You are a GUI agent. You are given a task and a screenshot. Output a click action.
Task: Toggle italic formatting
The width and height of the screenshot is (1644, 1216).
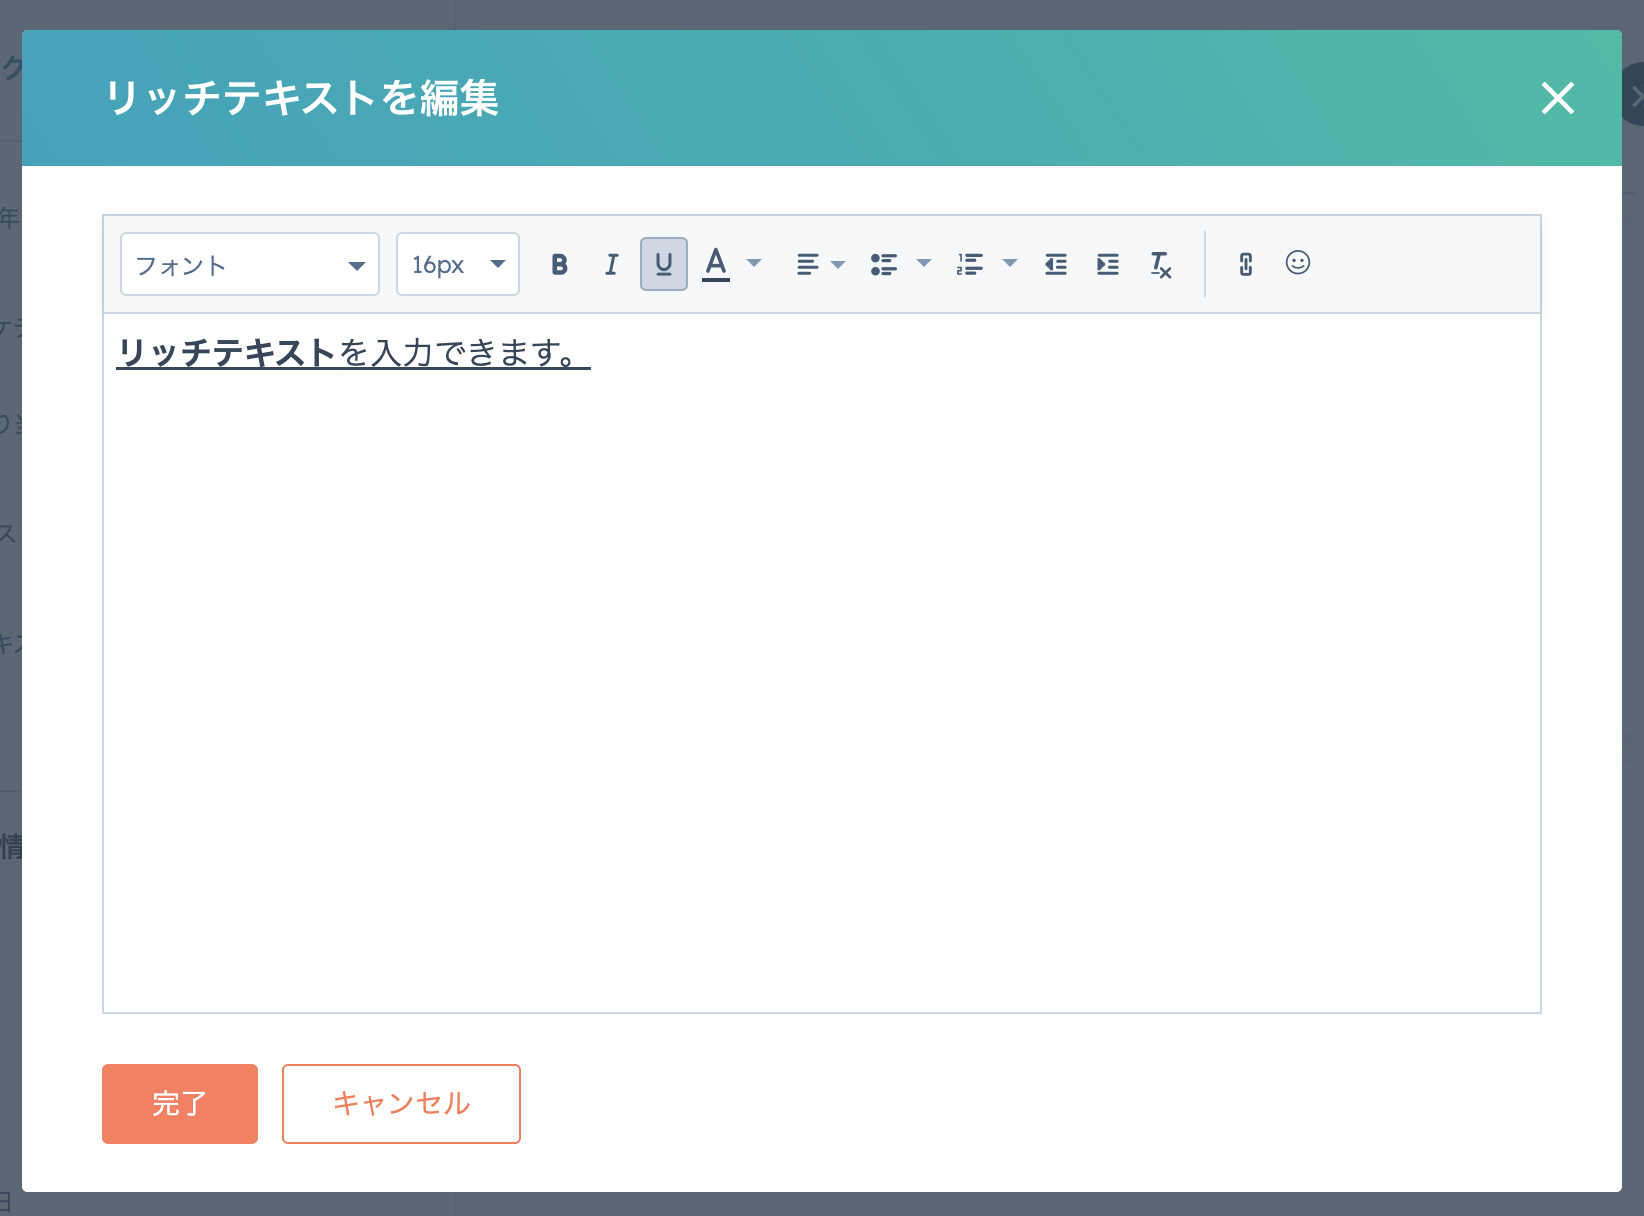pyautogui.click(x=611, y=264)
